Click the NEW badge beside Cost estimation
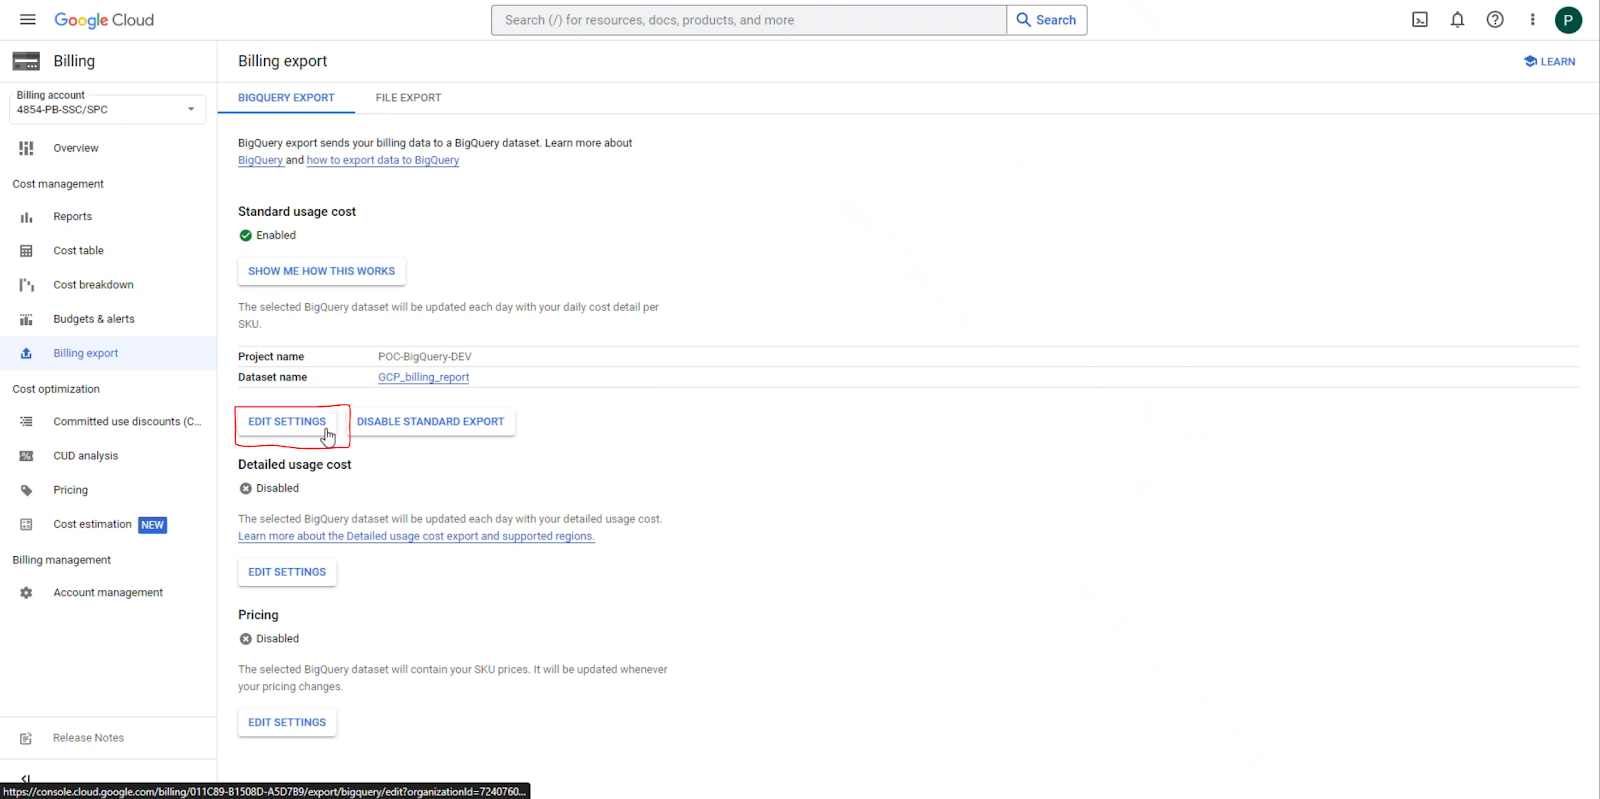Screen dimensions: 1600x799 [x=152, y=525]
